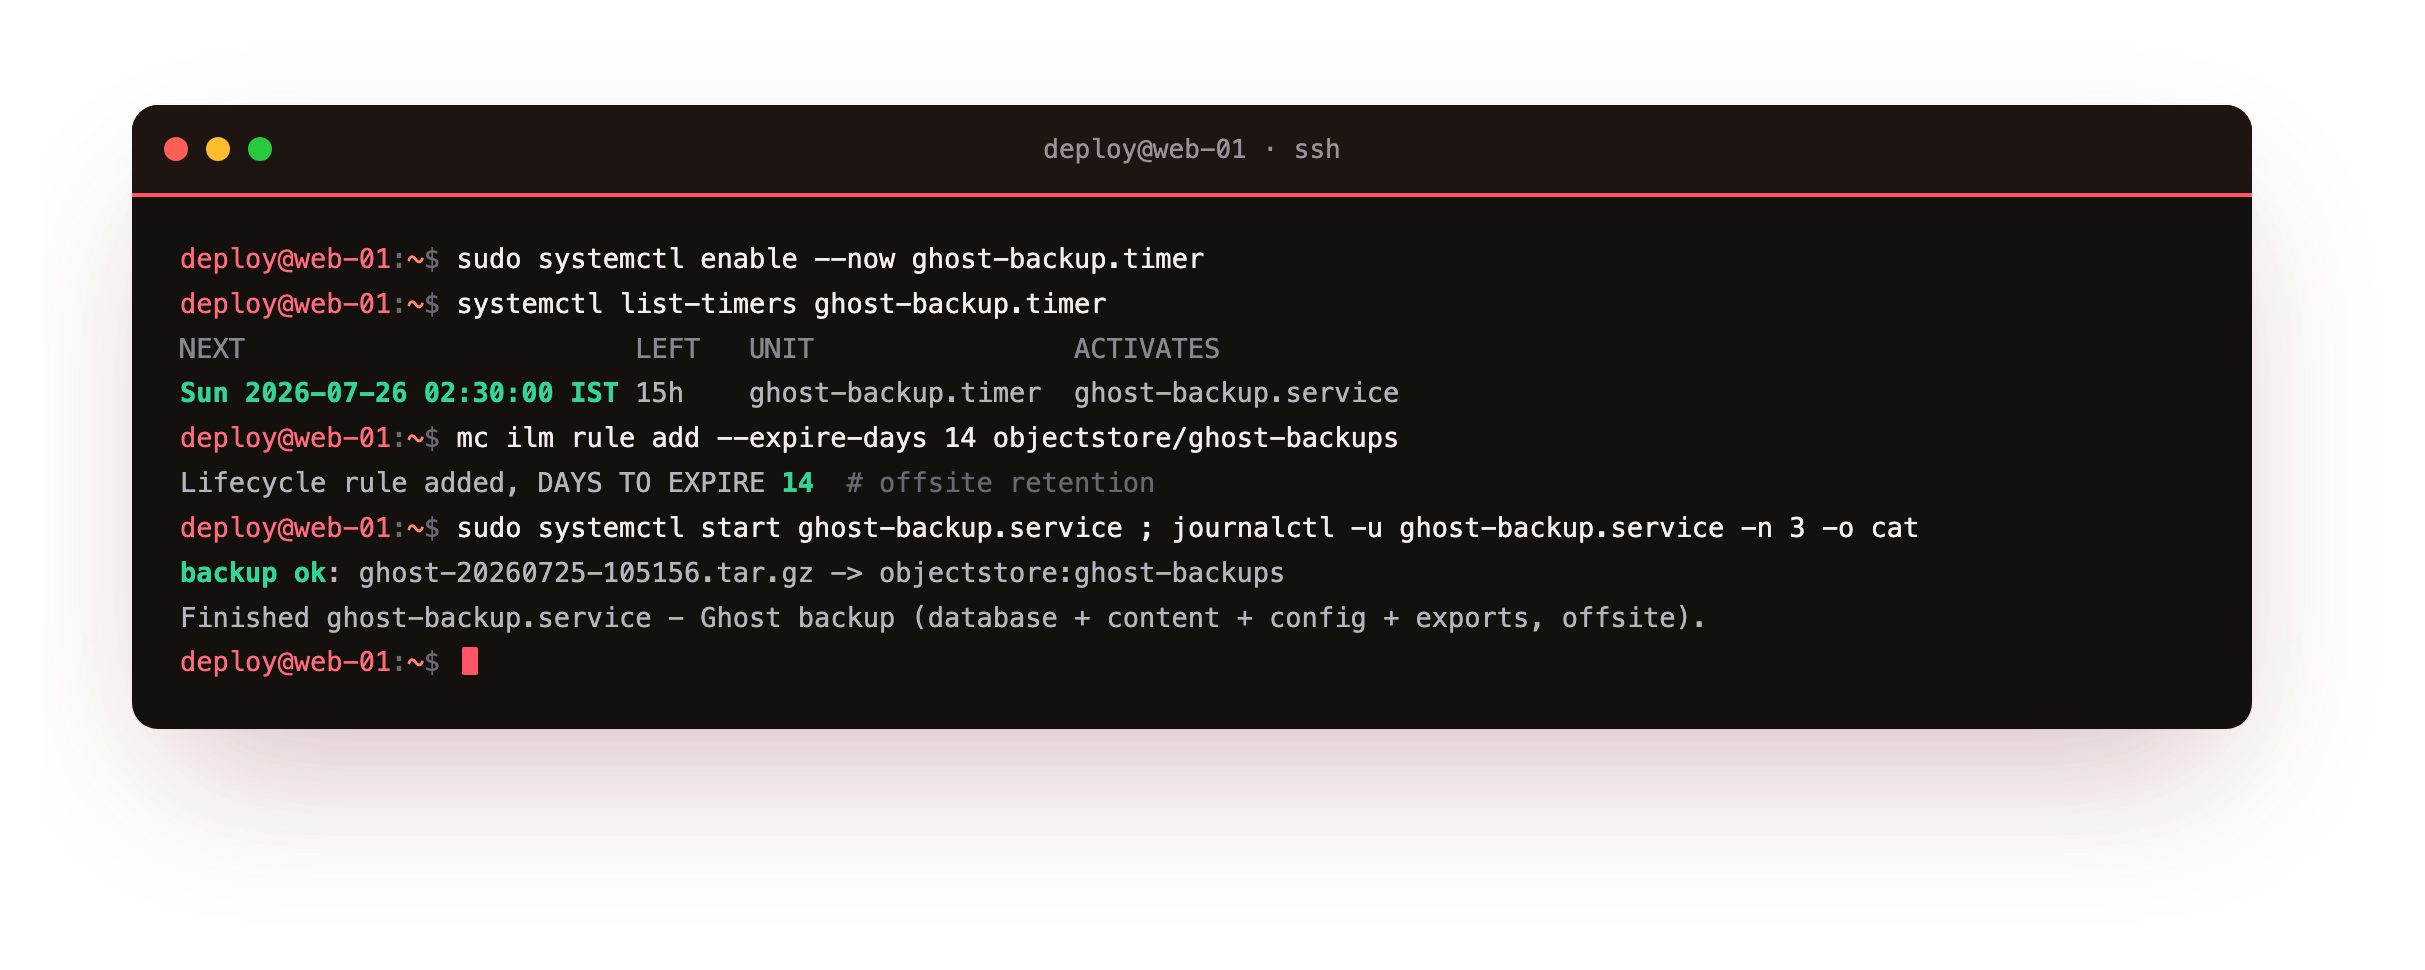
Task: Click 'ghost-backup.timer' in the UNIT column
Action: pos(895,393)
